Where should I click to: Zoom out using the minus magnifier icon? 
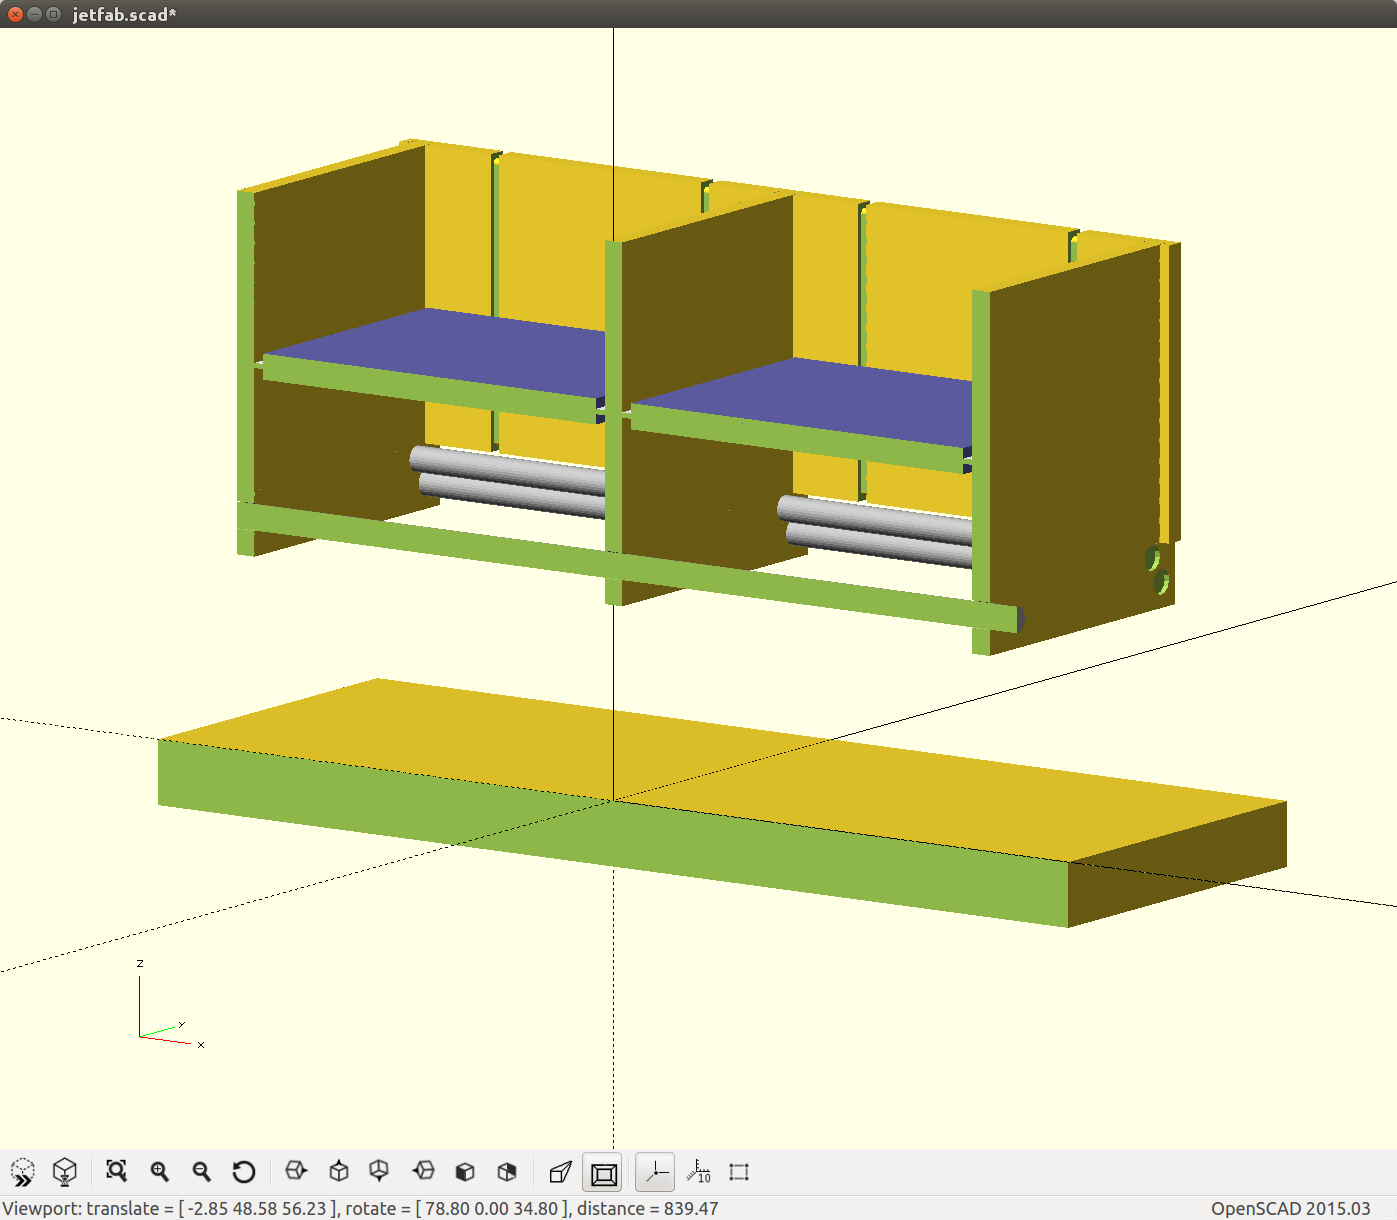(201, 1171)
